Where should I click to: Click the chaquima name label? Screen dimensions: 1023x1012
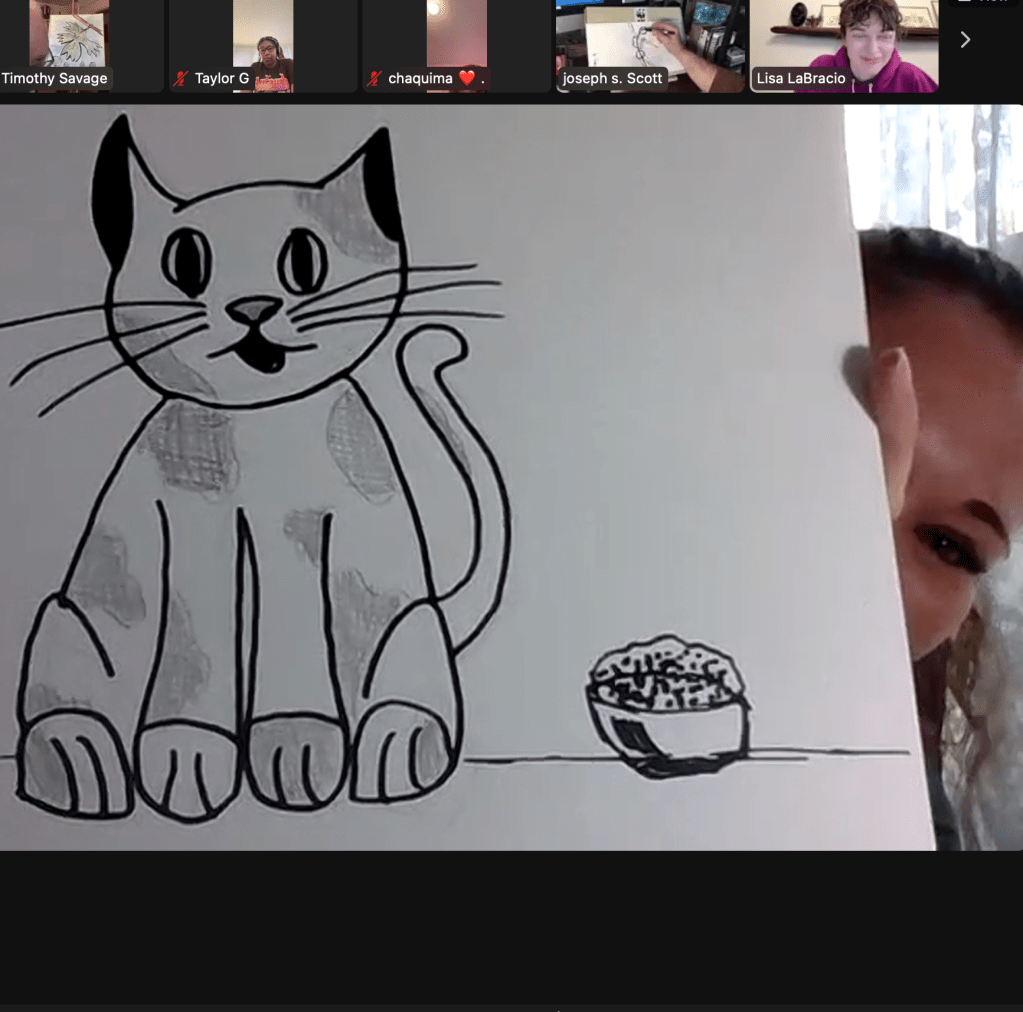tap(420, 78)
